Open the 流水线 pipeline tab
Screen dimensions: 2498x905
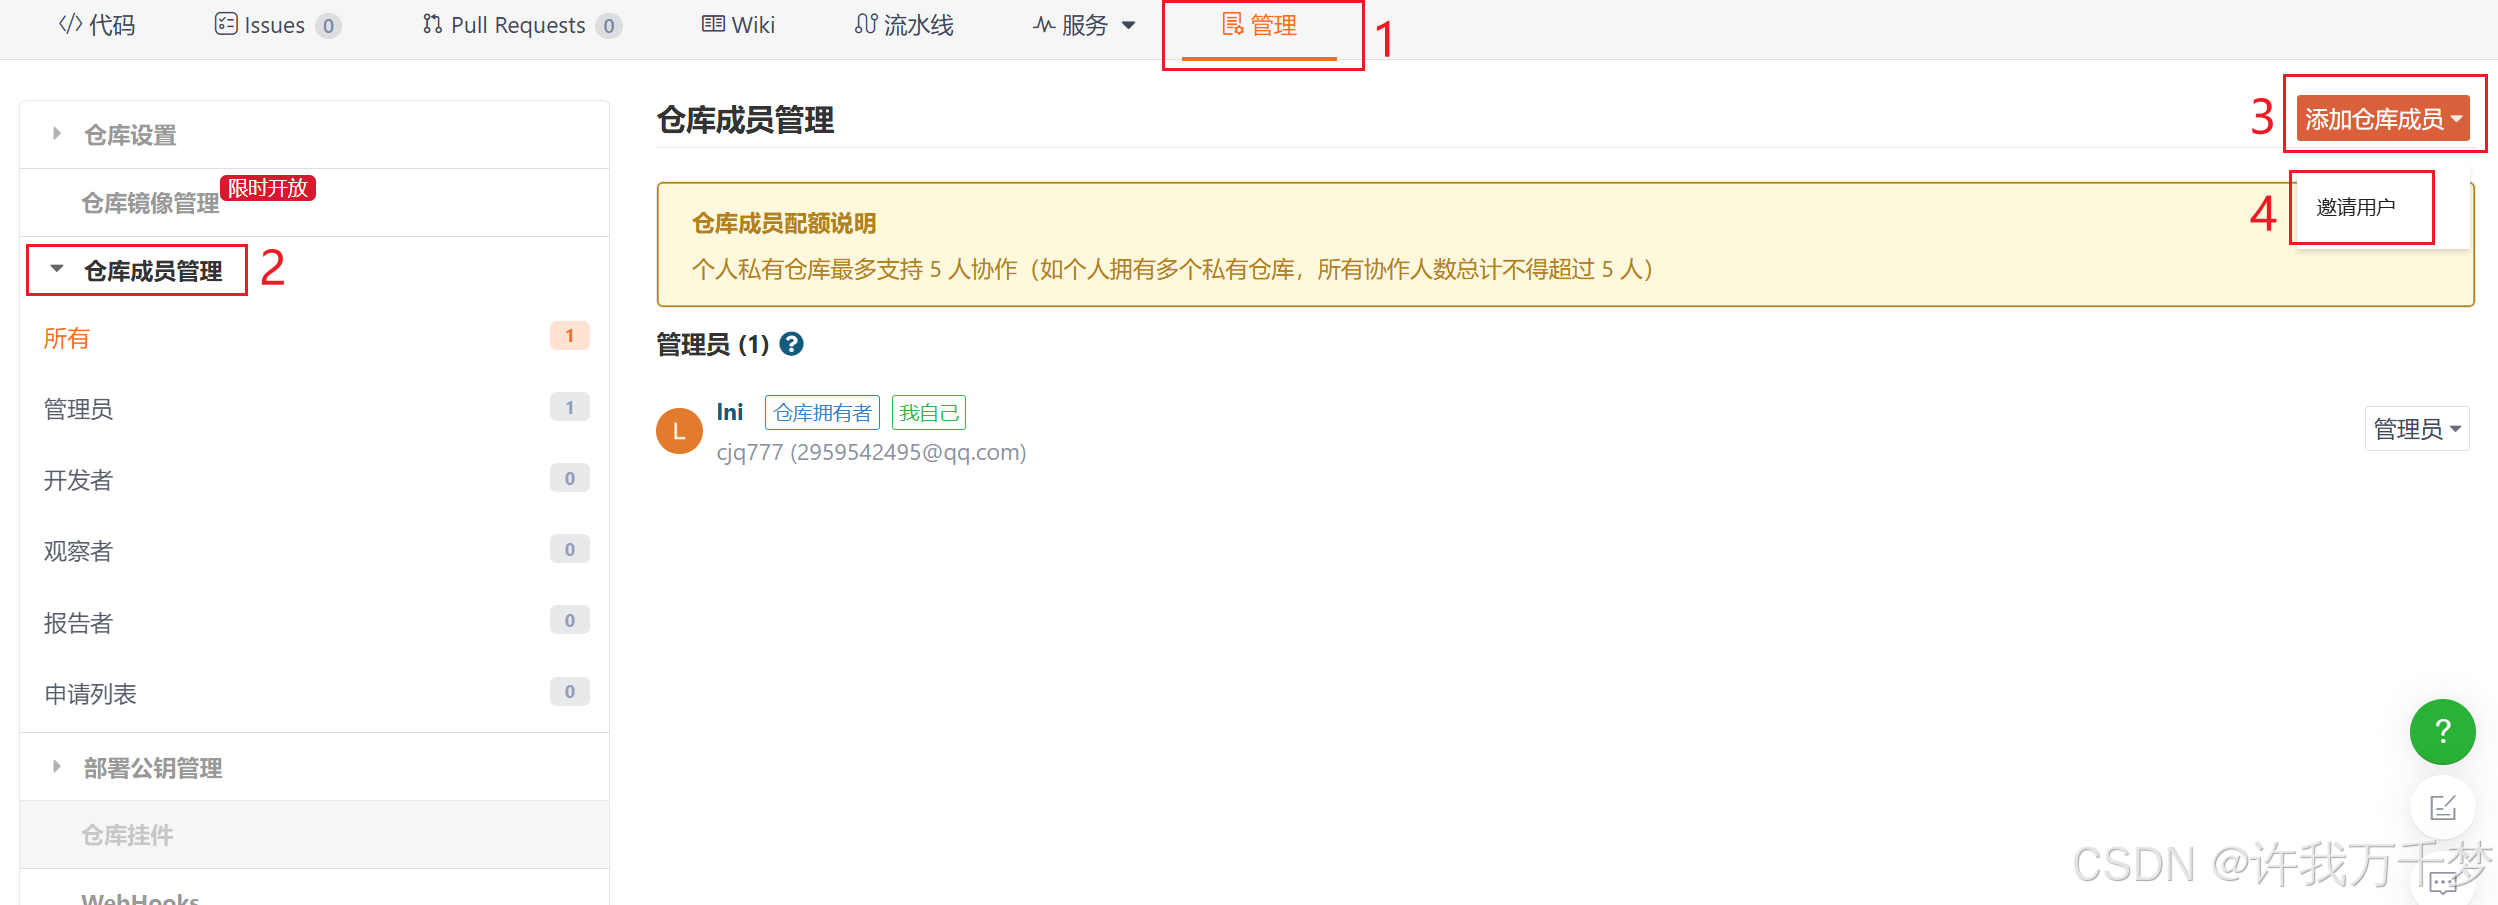click(x=904, y=25)
